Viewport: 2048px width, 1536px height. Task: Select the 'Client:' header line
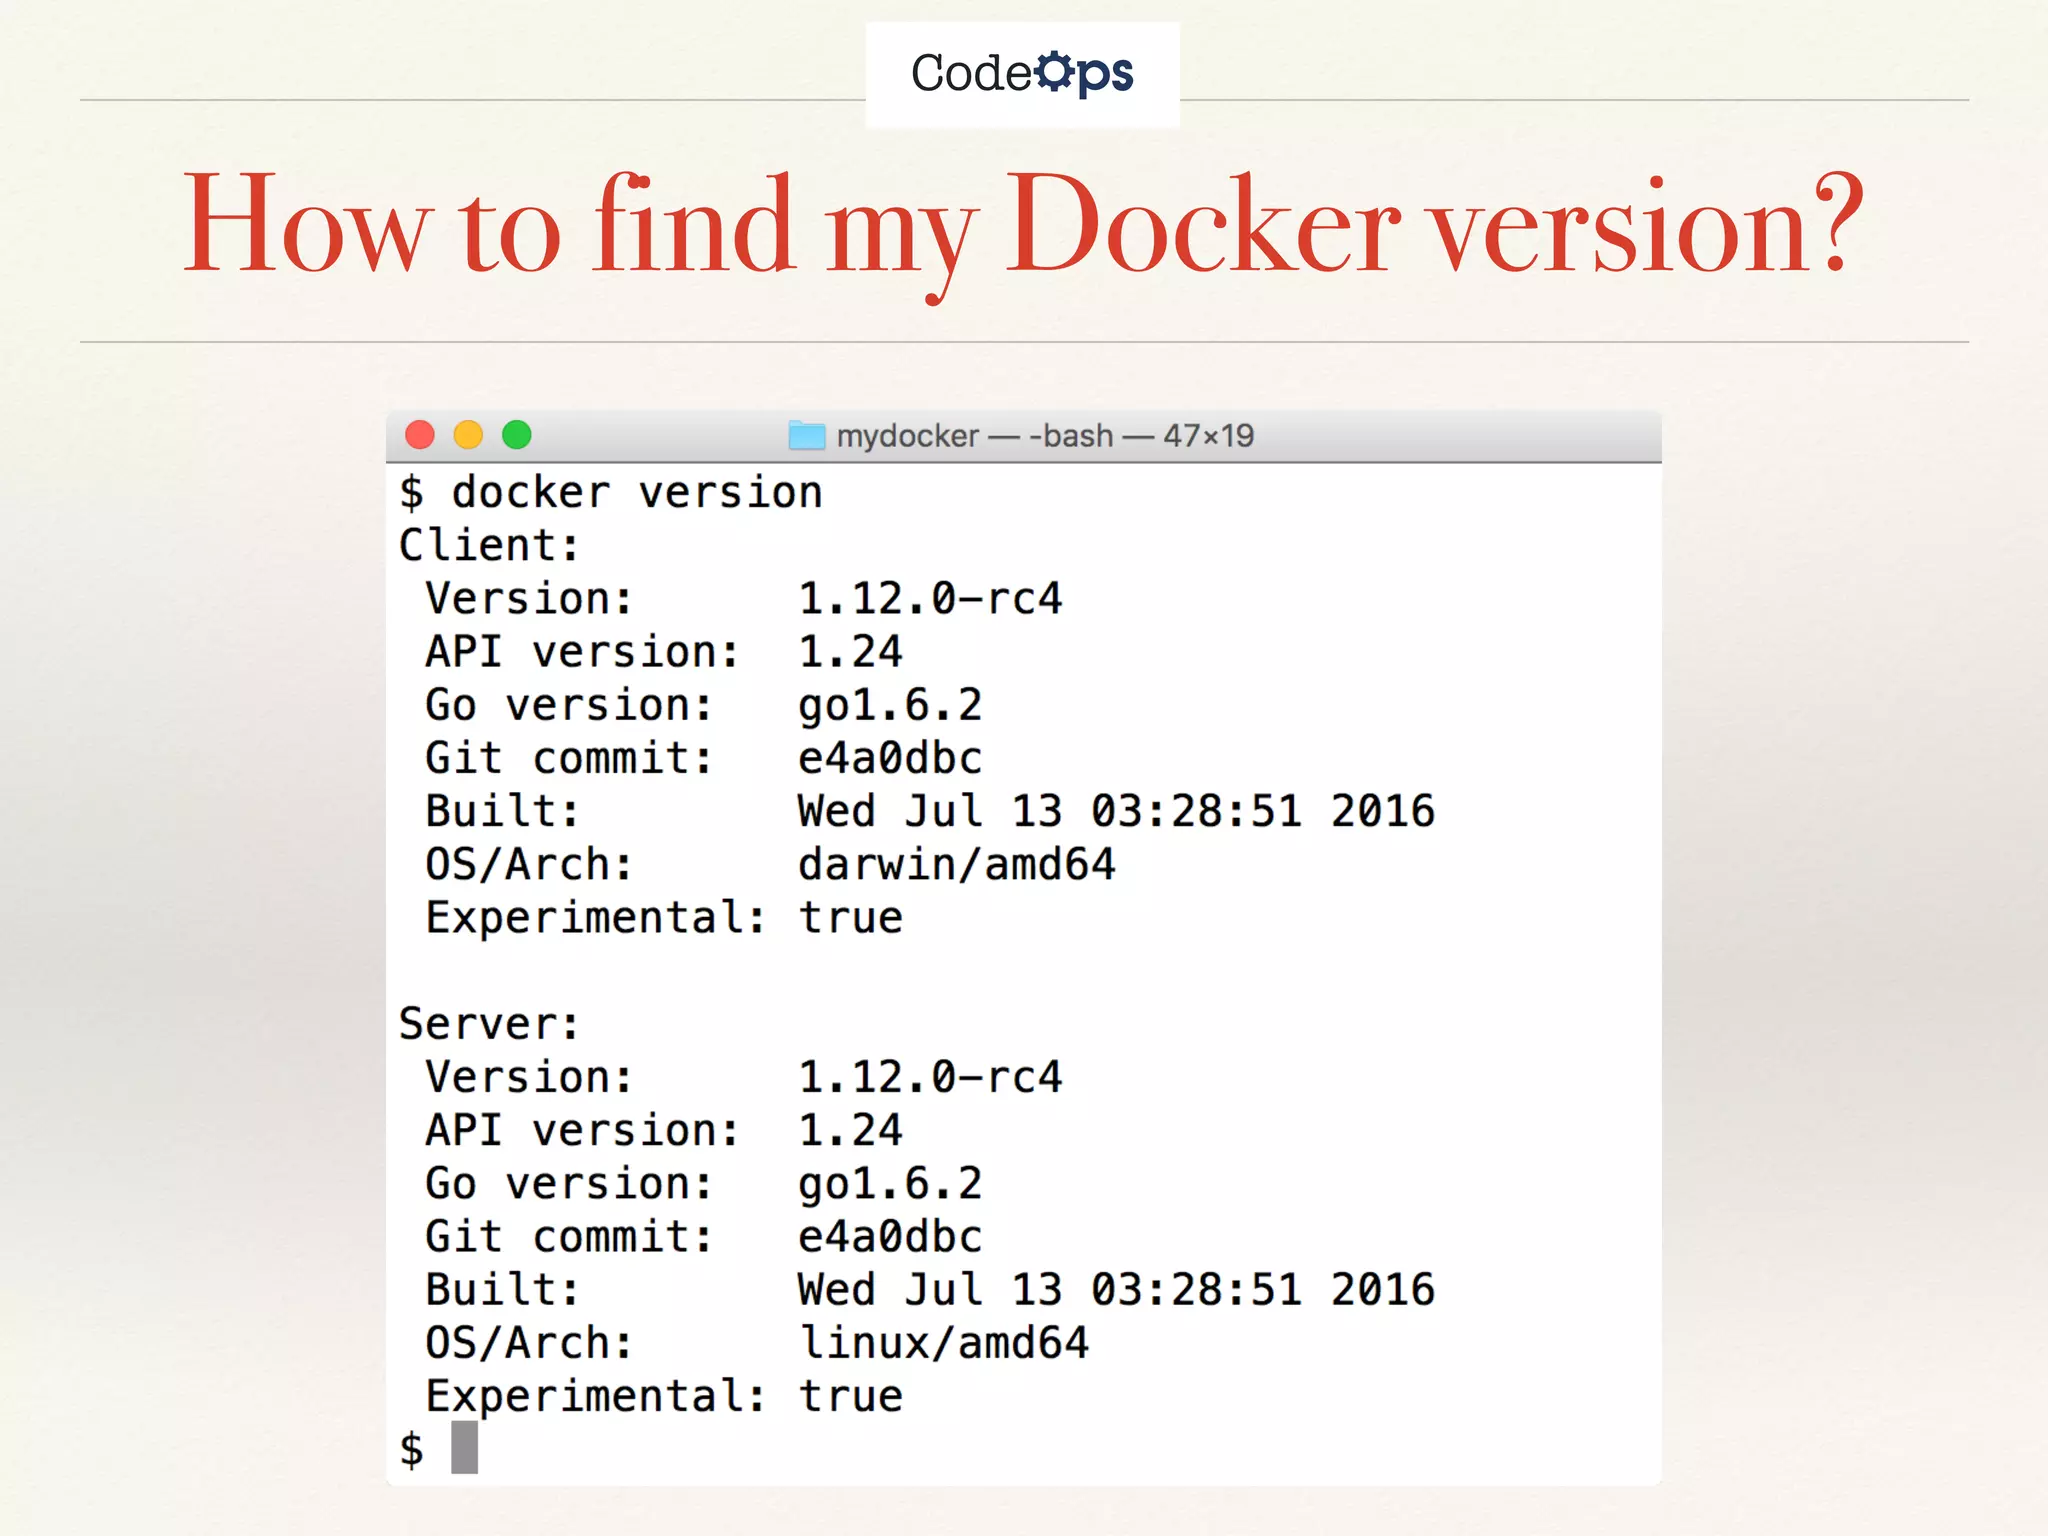point(489,546)
